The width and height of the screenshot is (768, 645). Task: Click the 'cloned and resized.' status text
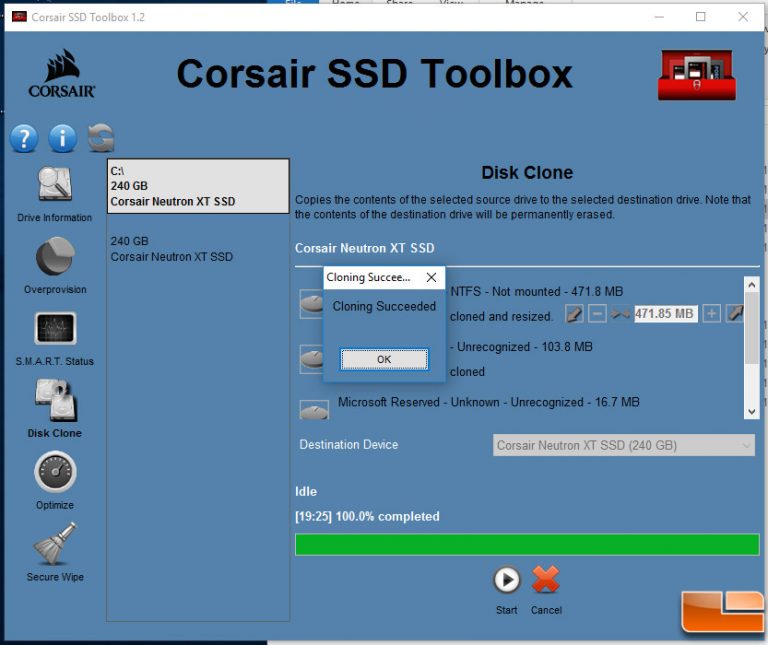point(501,316)
